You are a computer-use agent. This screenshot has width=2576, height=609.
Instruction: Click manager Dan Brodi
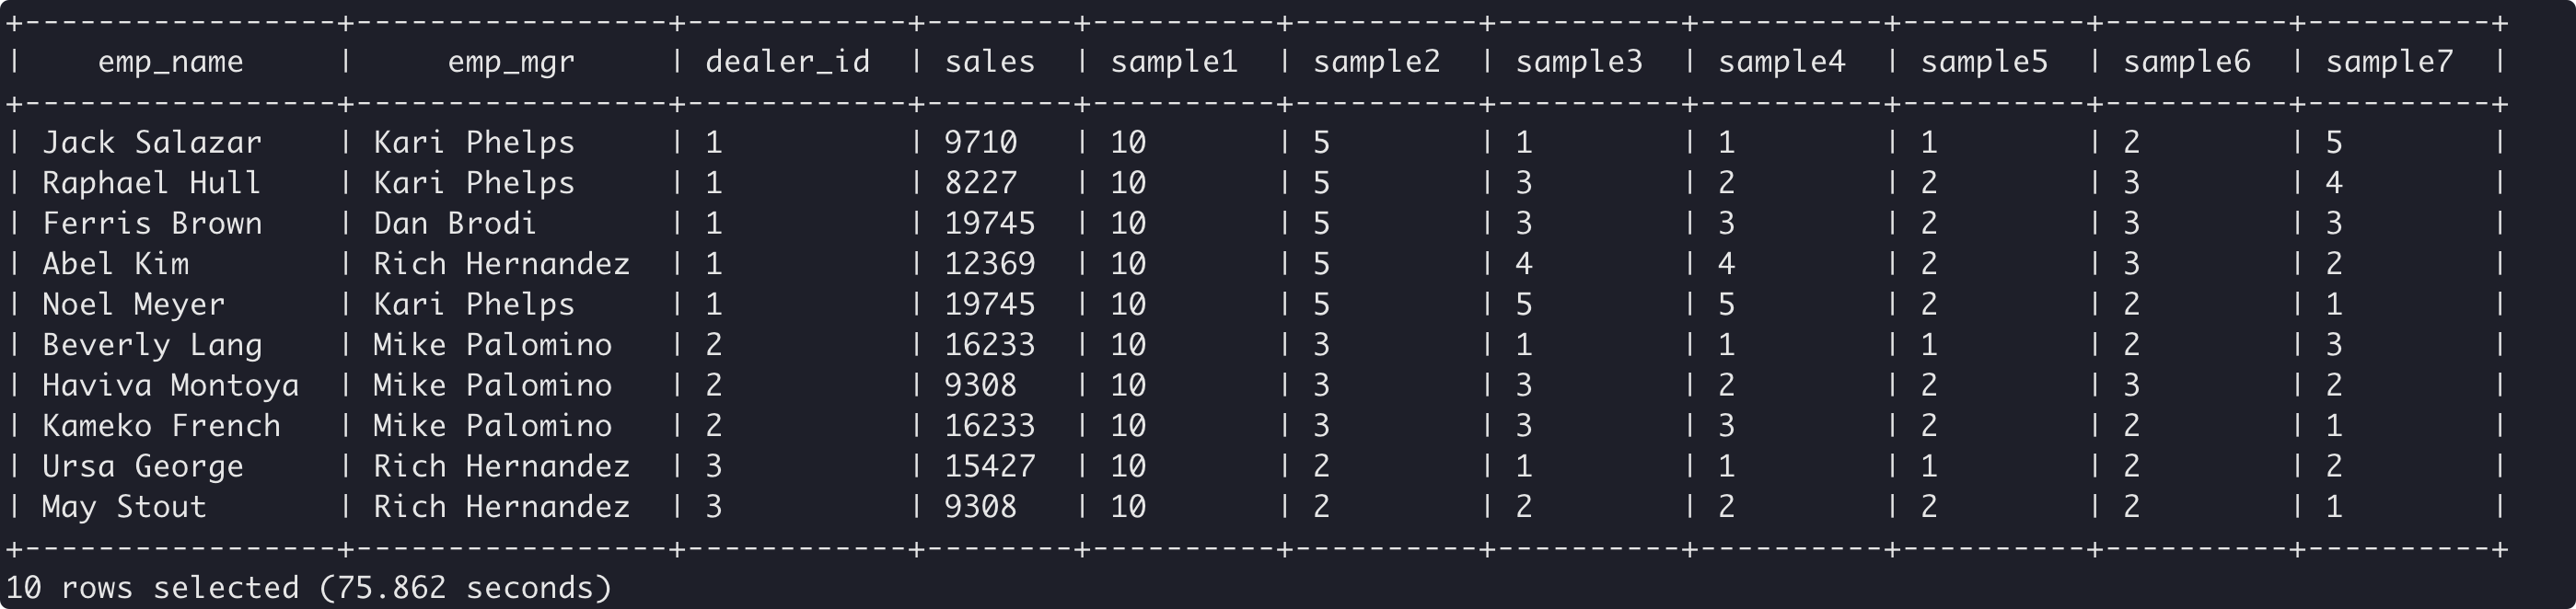455,223
